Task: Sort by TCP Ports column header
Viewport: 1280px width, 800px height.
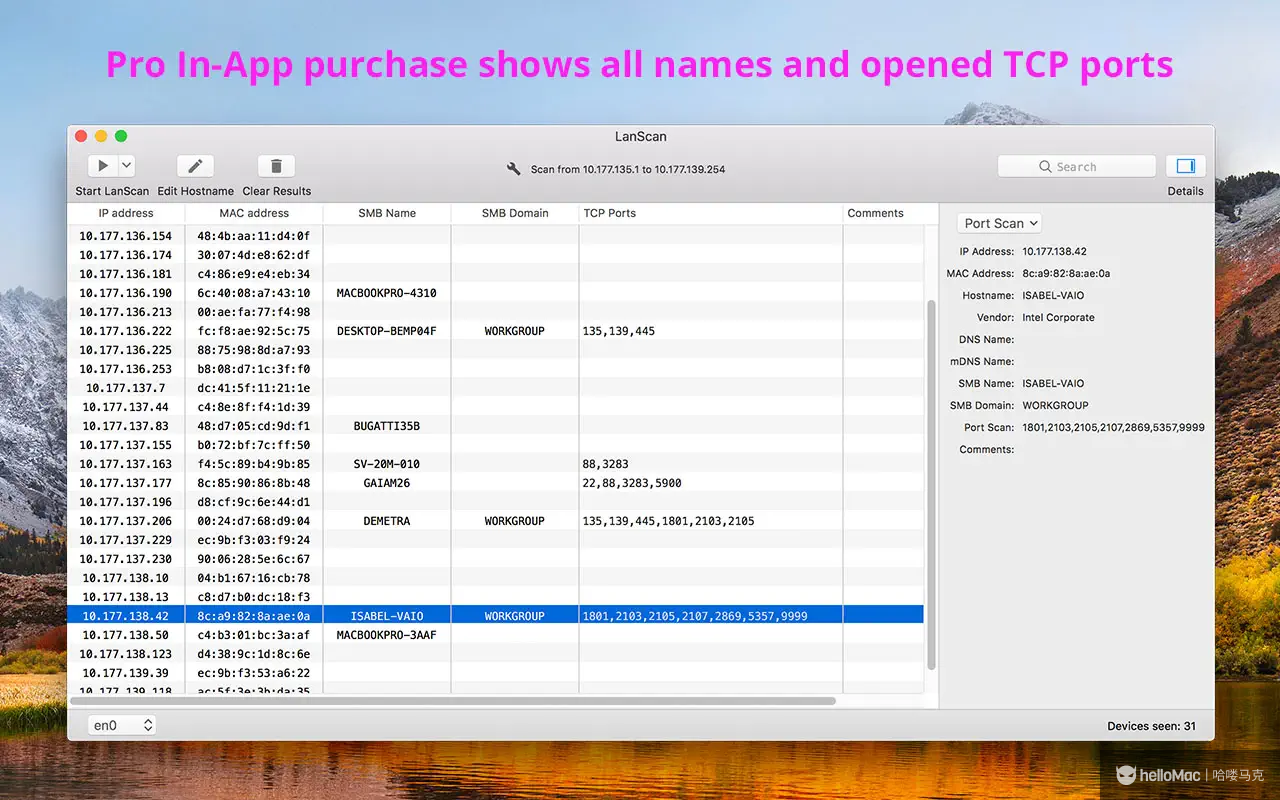Action: [x=710, y=213]
